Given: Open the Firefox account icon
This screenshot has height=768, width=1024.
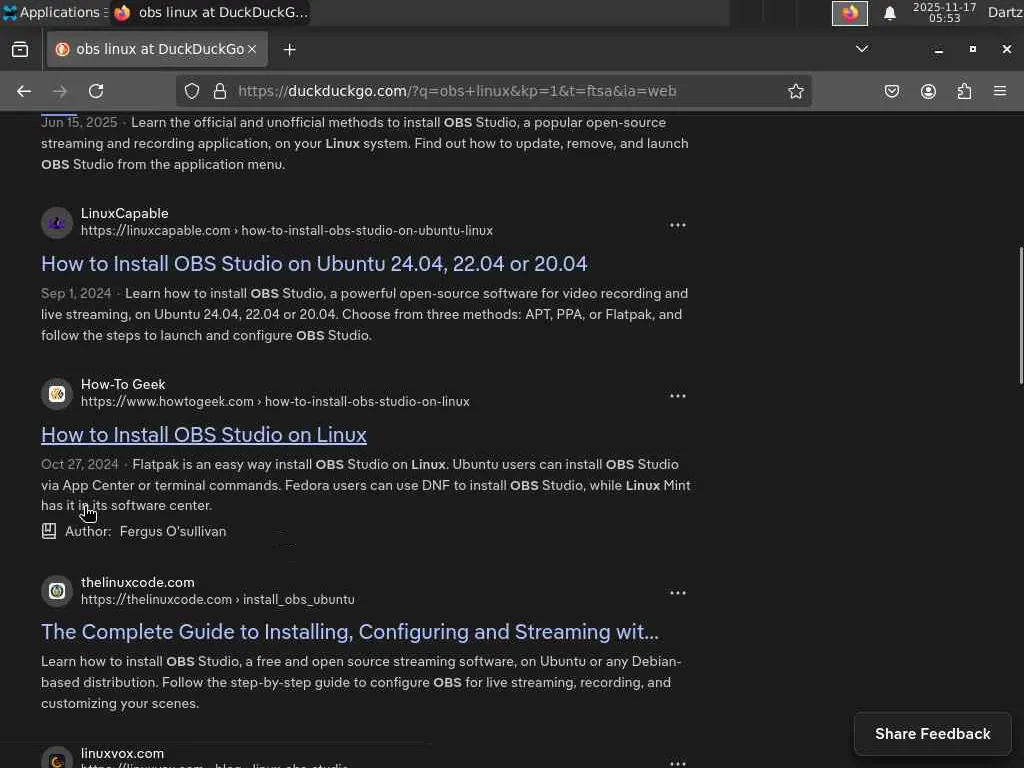Looking at the screenshot, I should pos(928,91).
